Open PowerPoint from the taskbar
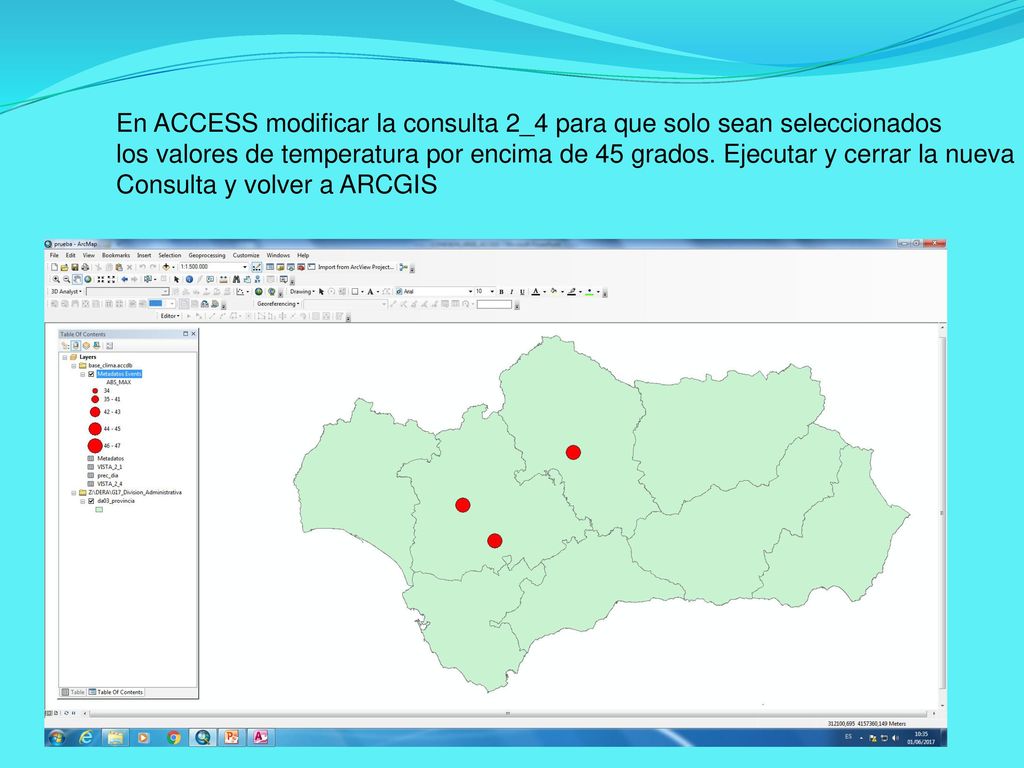The width and height of the screenshot is (1024, 768). pyautogui.click(x=231, y=737)
